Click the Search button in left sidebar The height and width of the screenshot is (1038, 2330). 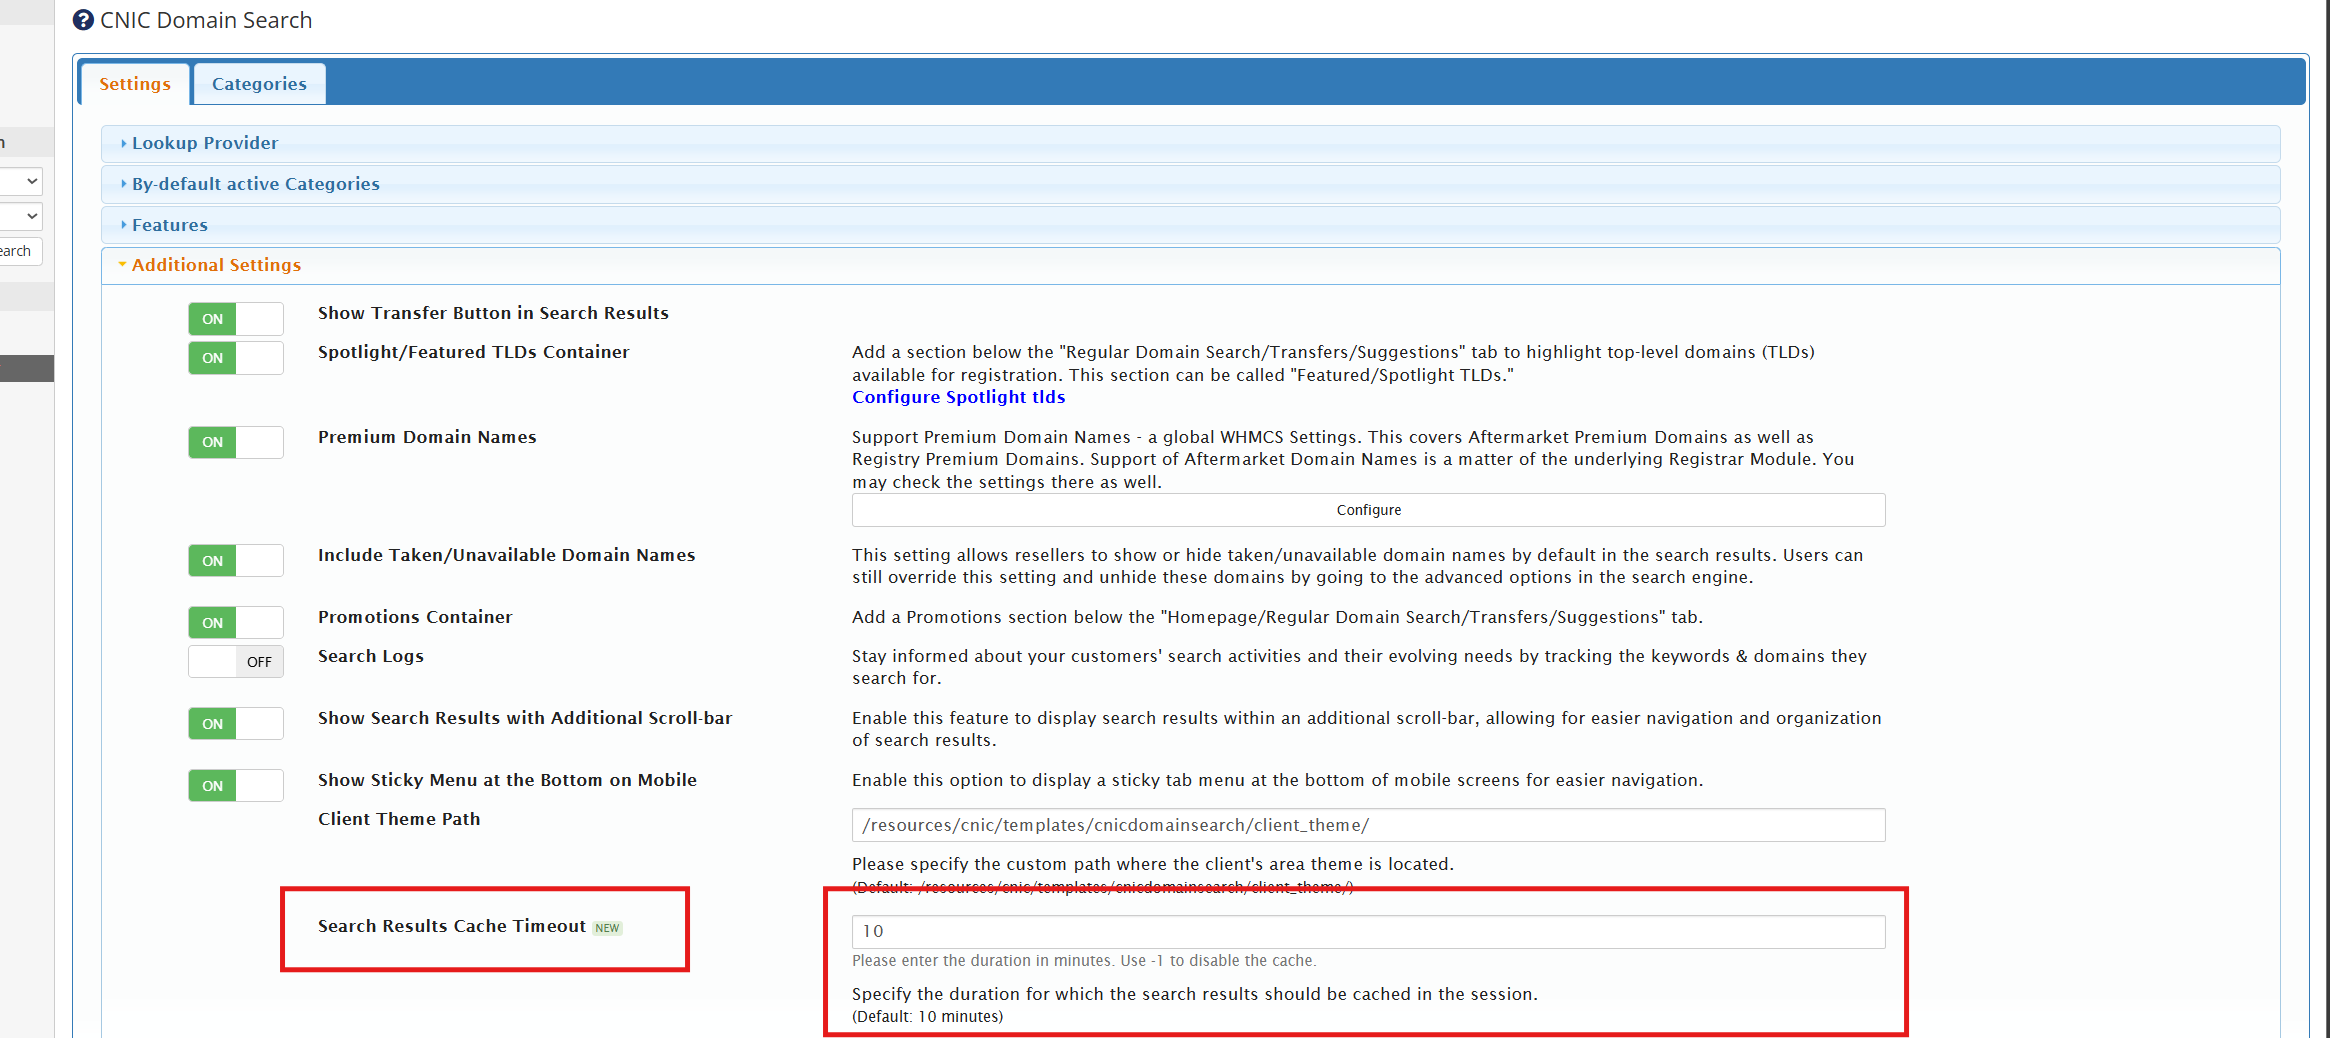pos(21,251)
